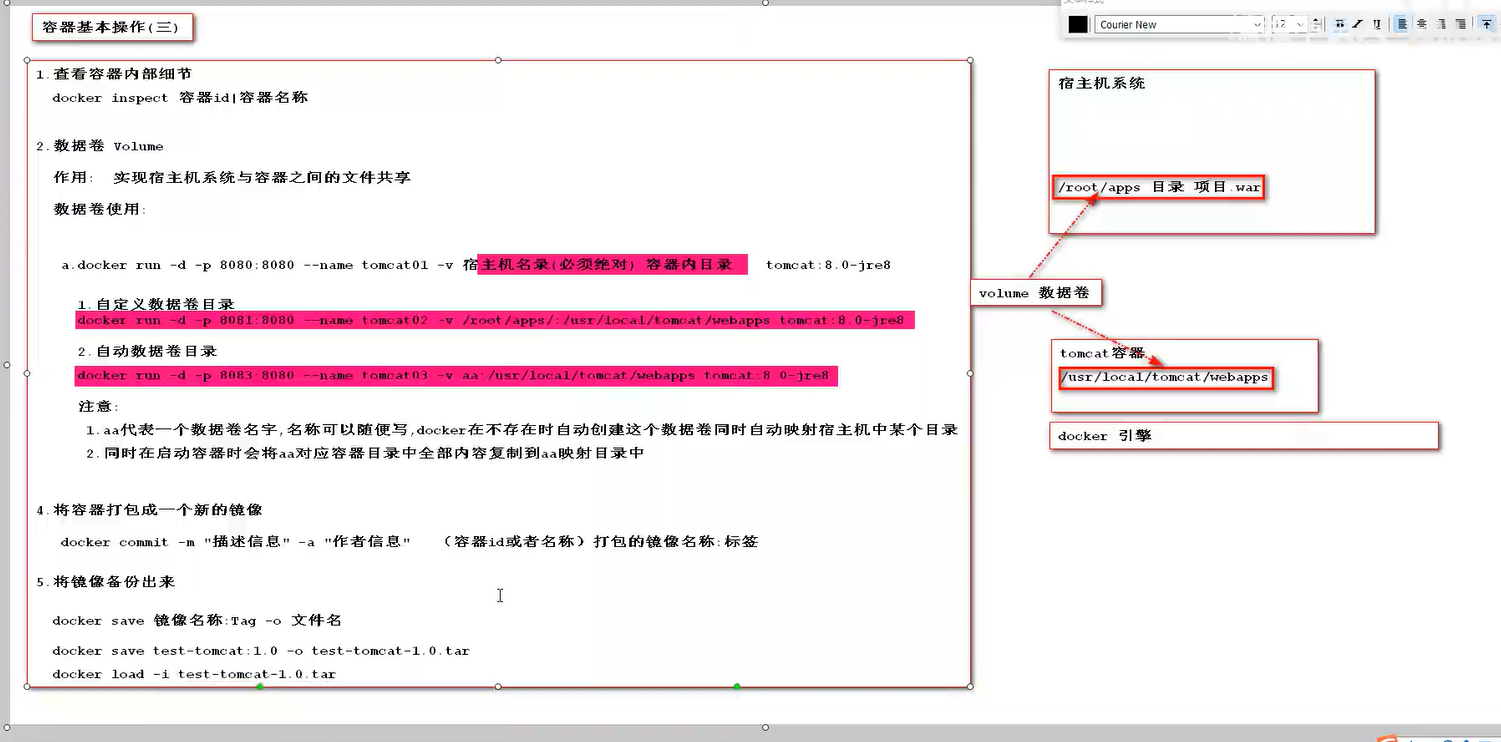
Task: Select justify text alignment icon
Action: point(1461,24)
